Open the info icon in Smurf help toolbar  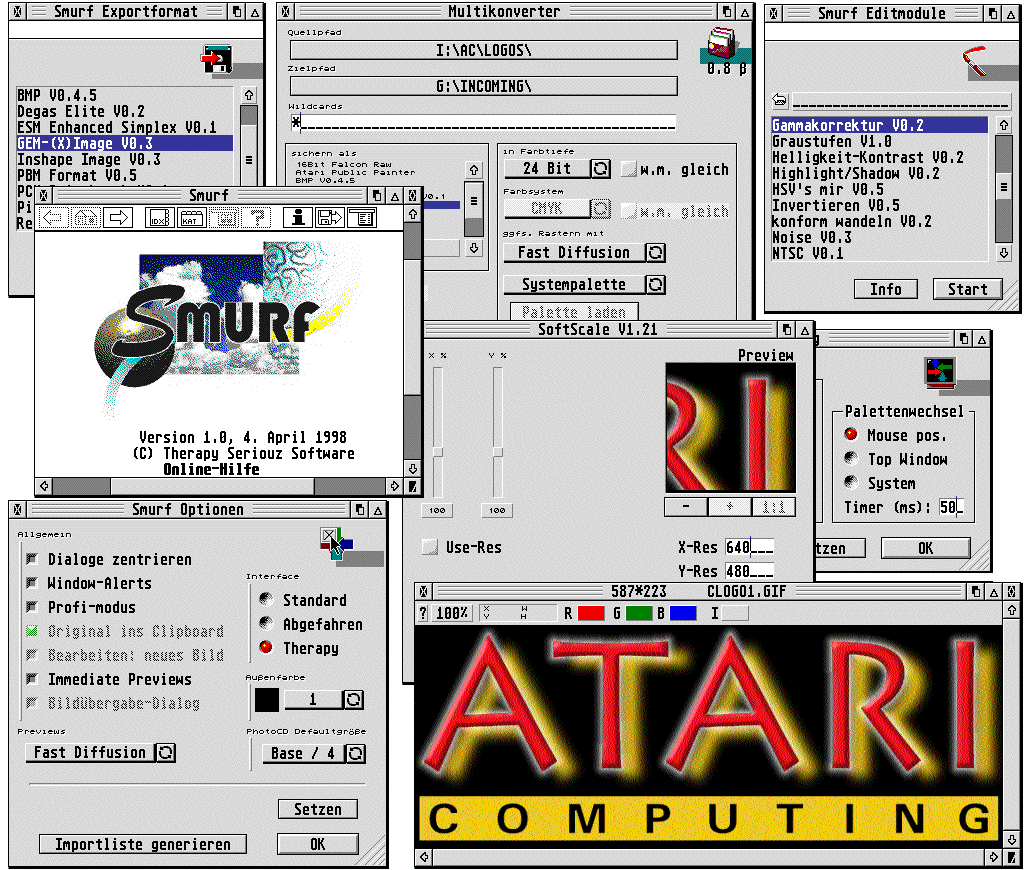click(x=298, y=218)
